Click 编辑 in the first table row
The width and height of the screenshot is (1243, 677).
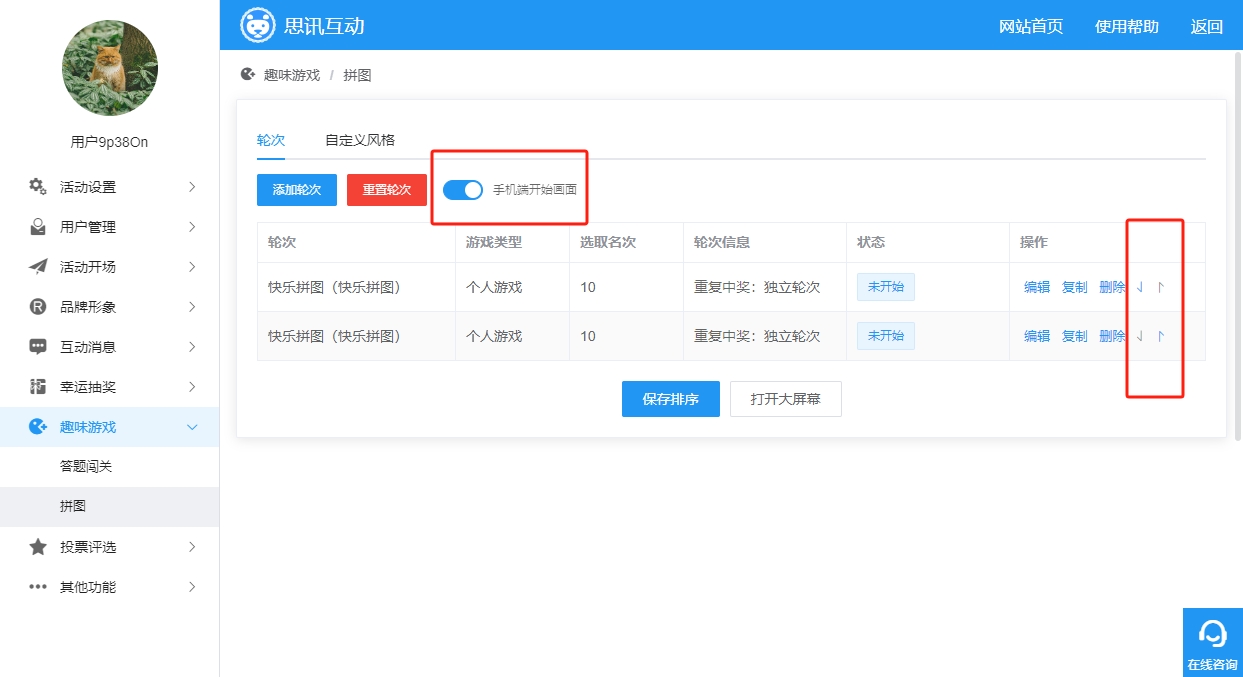(1037, 287)
